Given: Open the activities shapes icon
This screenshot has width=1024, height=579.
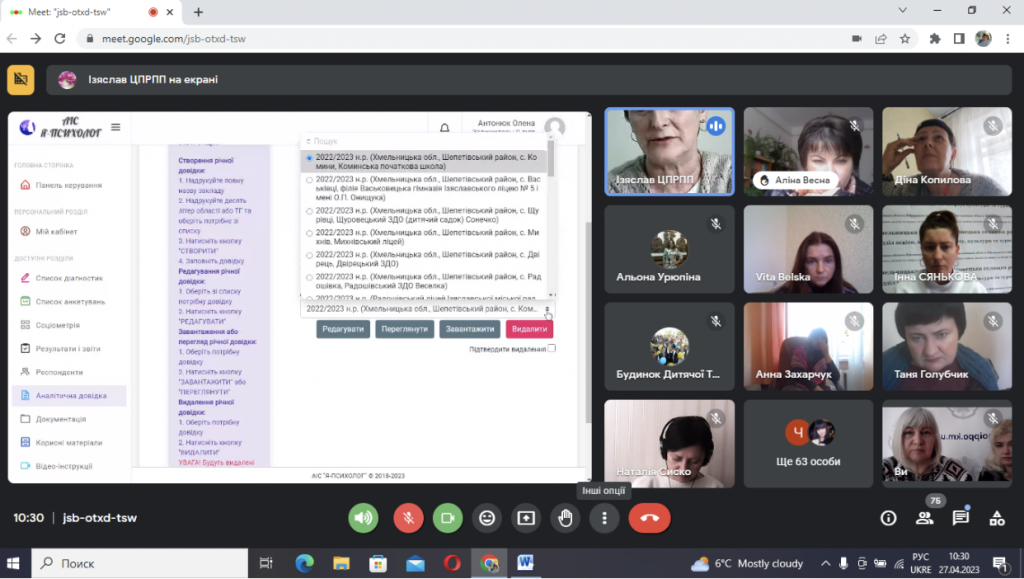Looking at the screenshot, I should click(x=997, y=518).
